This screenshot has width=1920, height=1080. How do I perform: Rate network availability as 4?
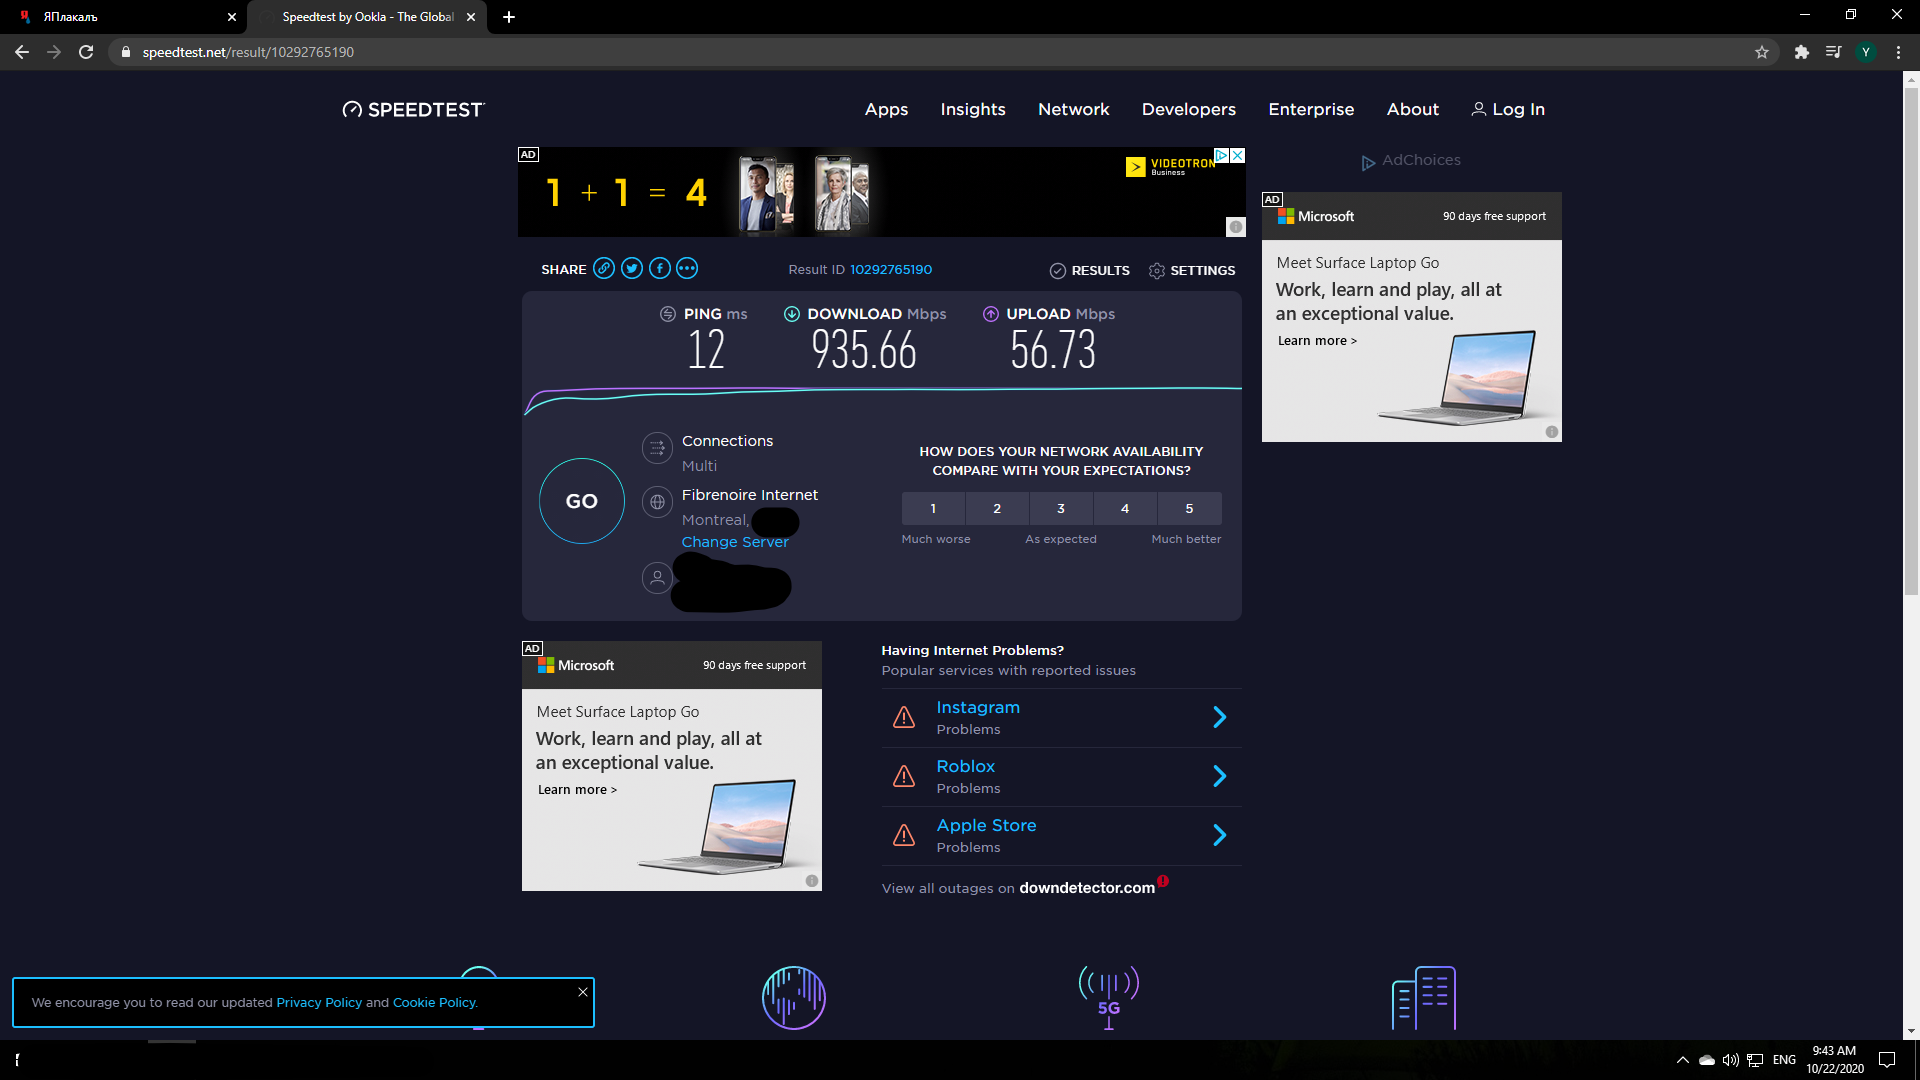[x=1125, y=508]
